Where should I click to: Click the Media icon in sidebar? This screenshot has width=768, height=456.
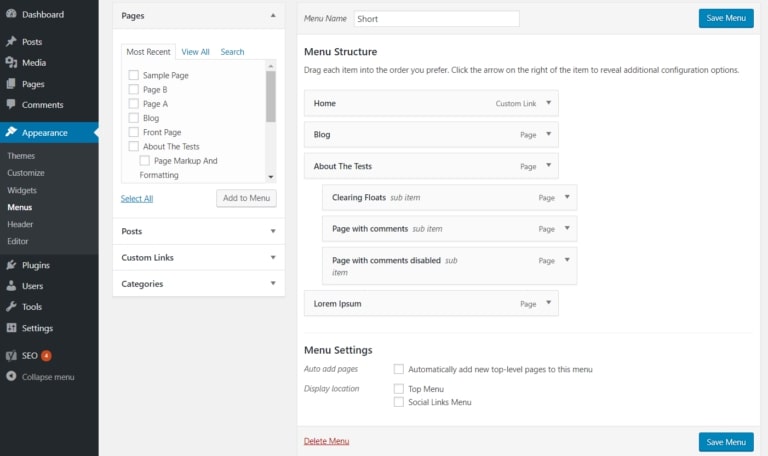point(11,62)
